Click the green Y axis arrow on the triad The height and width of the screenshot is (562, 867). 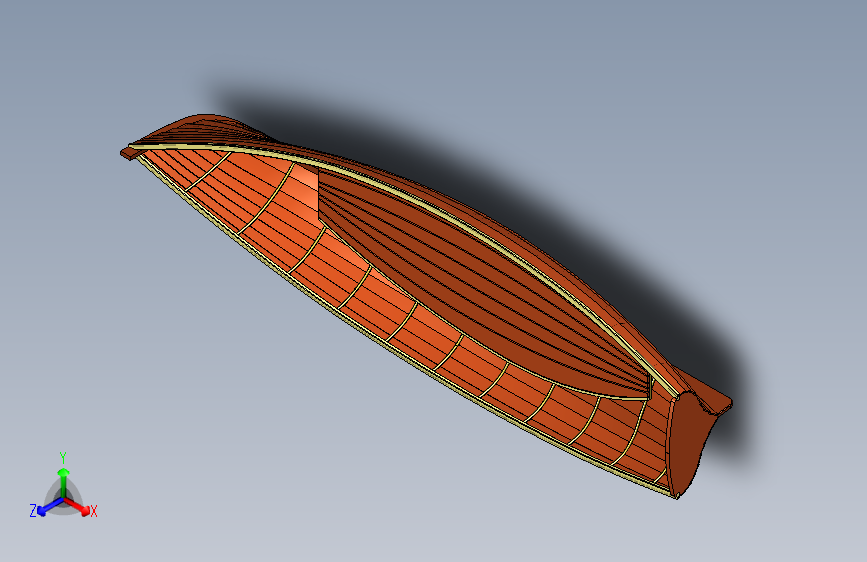(x=64, y=482)
